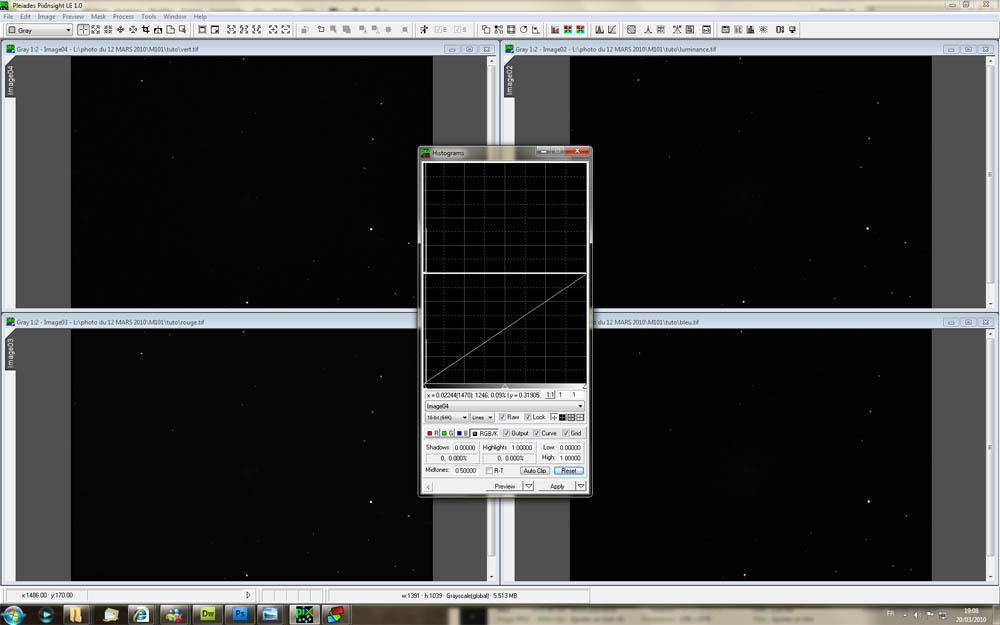Toggle the Raw checkbox

[503, 417]
